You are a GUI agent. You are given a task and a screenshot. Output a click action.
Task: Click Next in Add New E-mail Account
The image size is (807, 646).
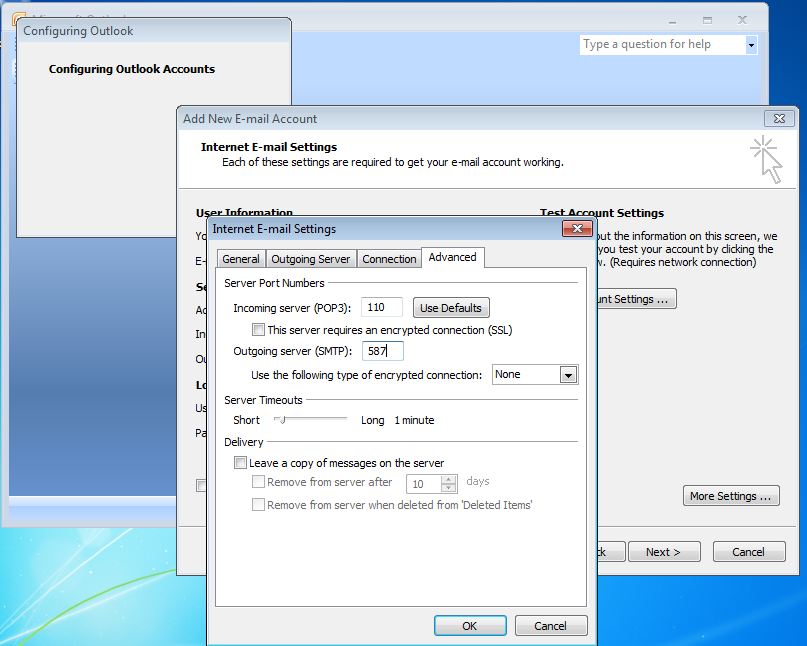click(x=664, y=552)
